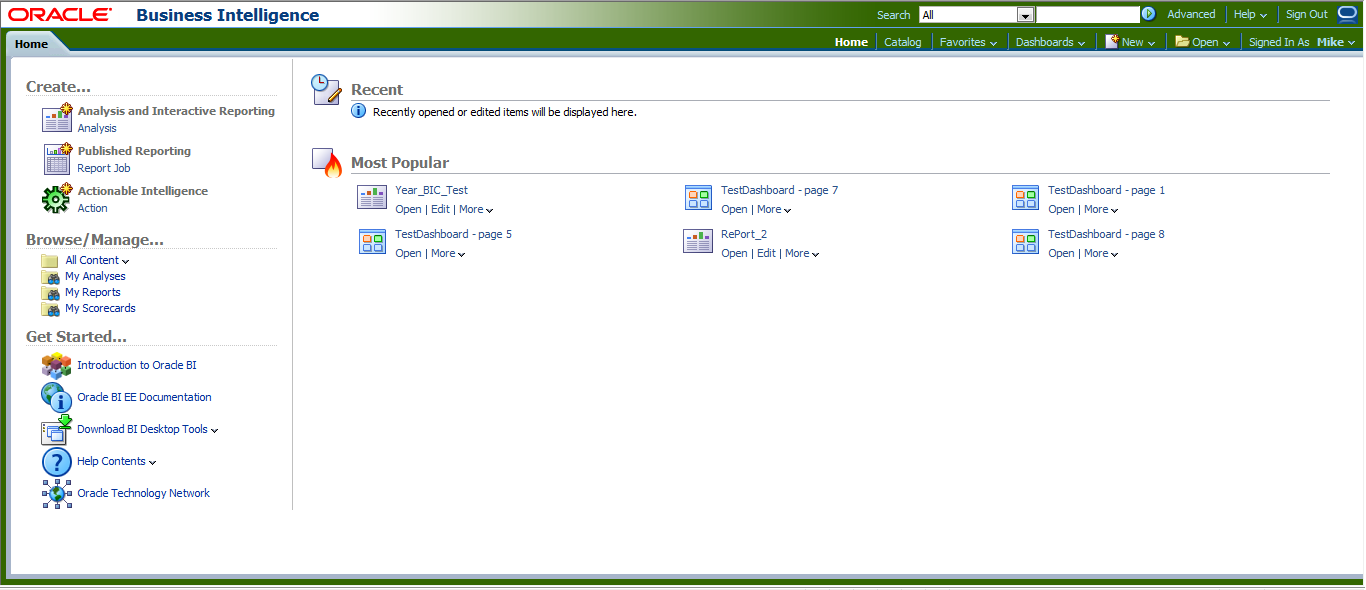Expand More options for RePort_2
This screenshot has width=1366, height=590.
click(802, 253)
